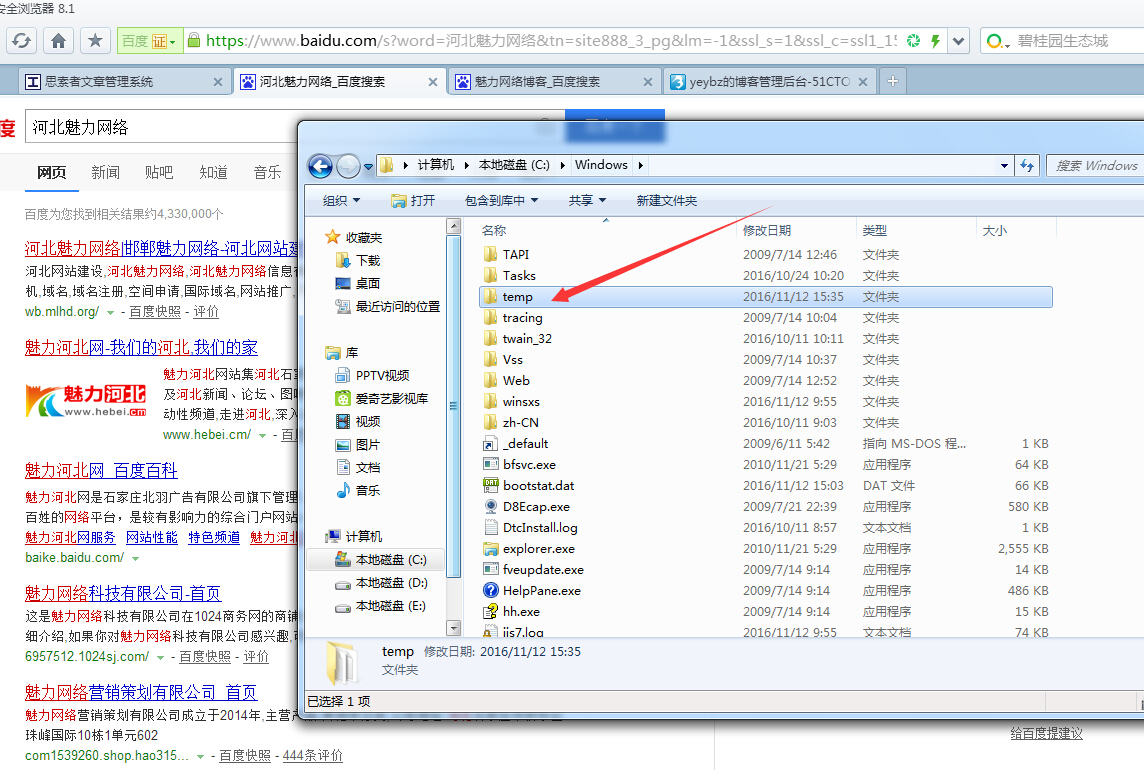Open the 组织 menu dropdown

pyautogui.click(x=341, y=200)
